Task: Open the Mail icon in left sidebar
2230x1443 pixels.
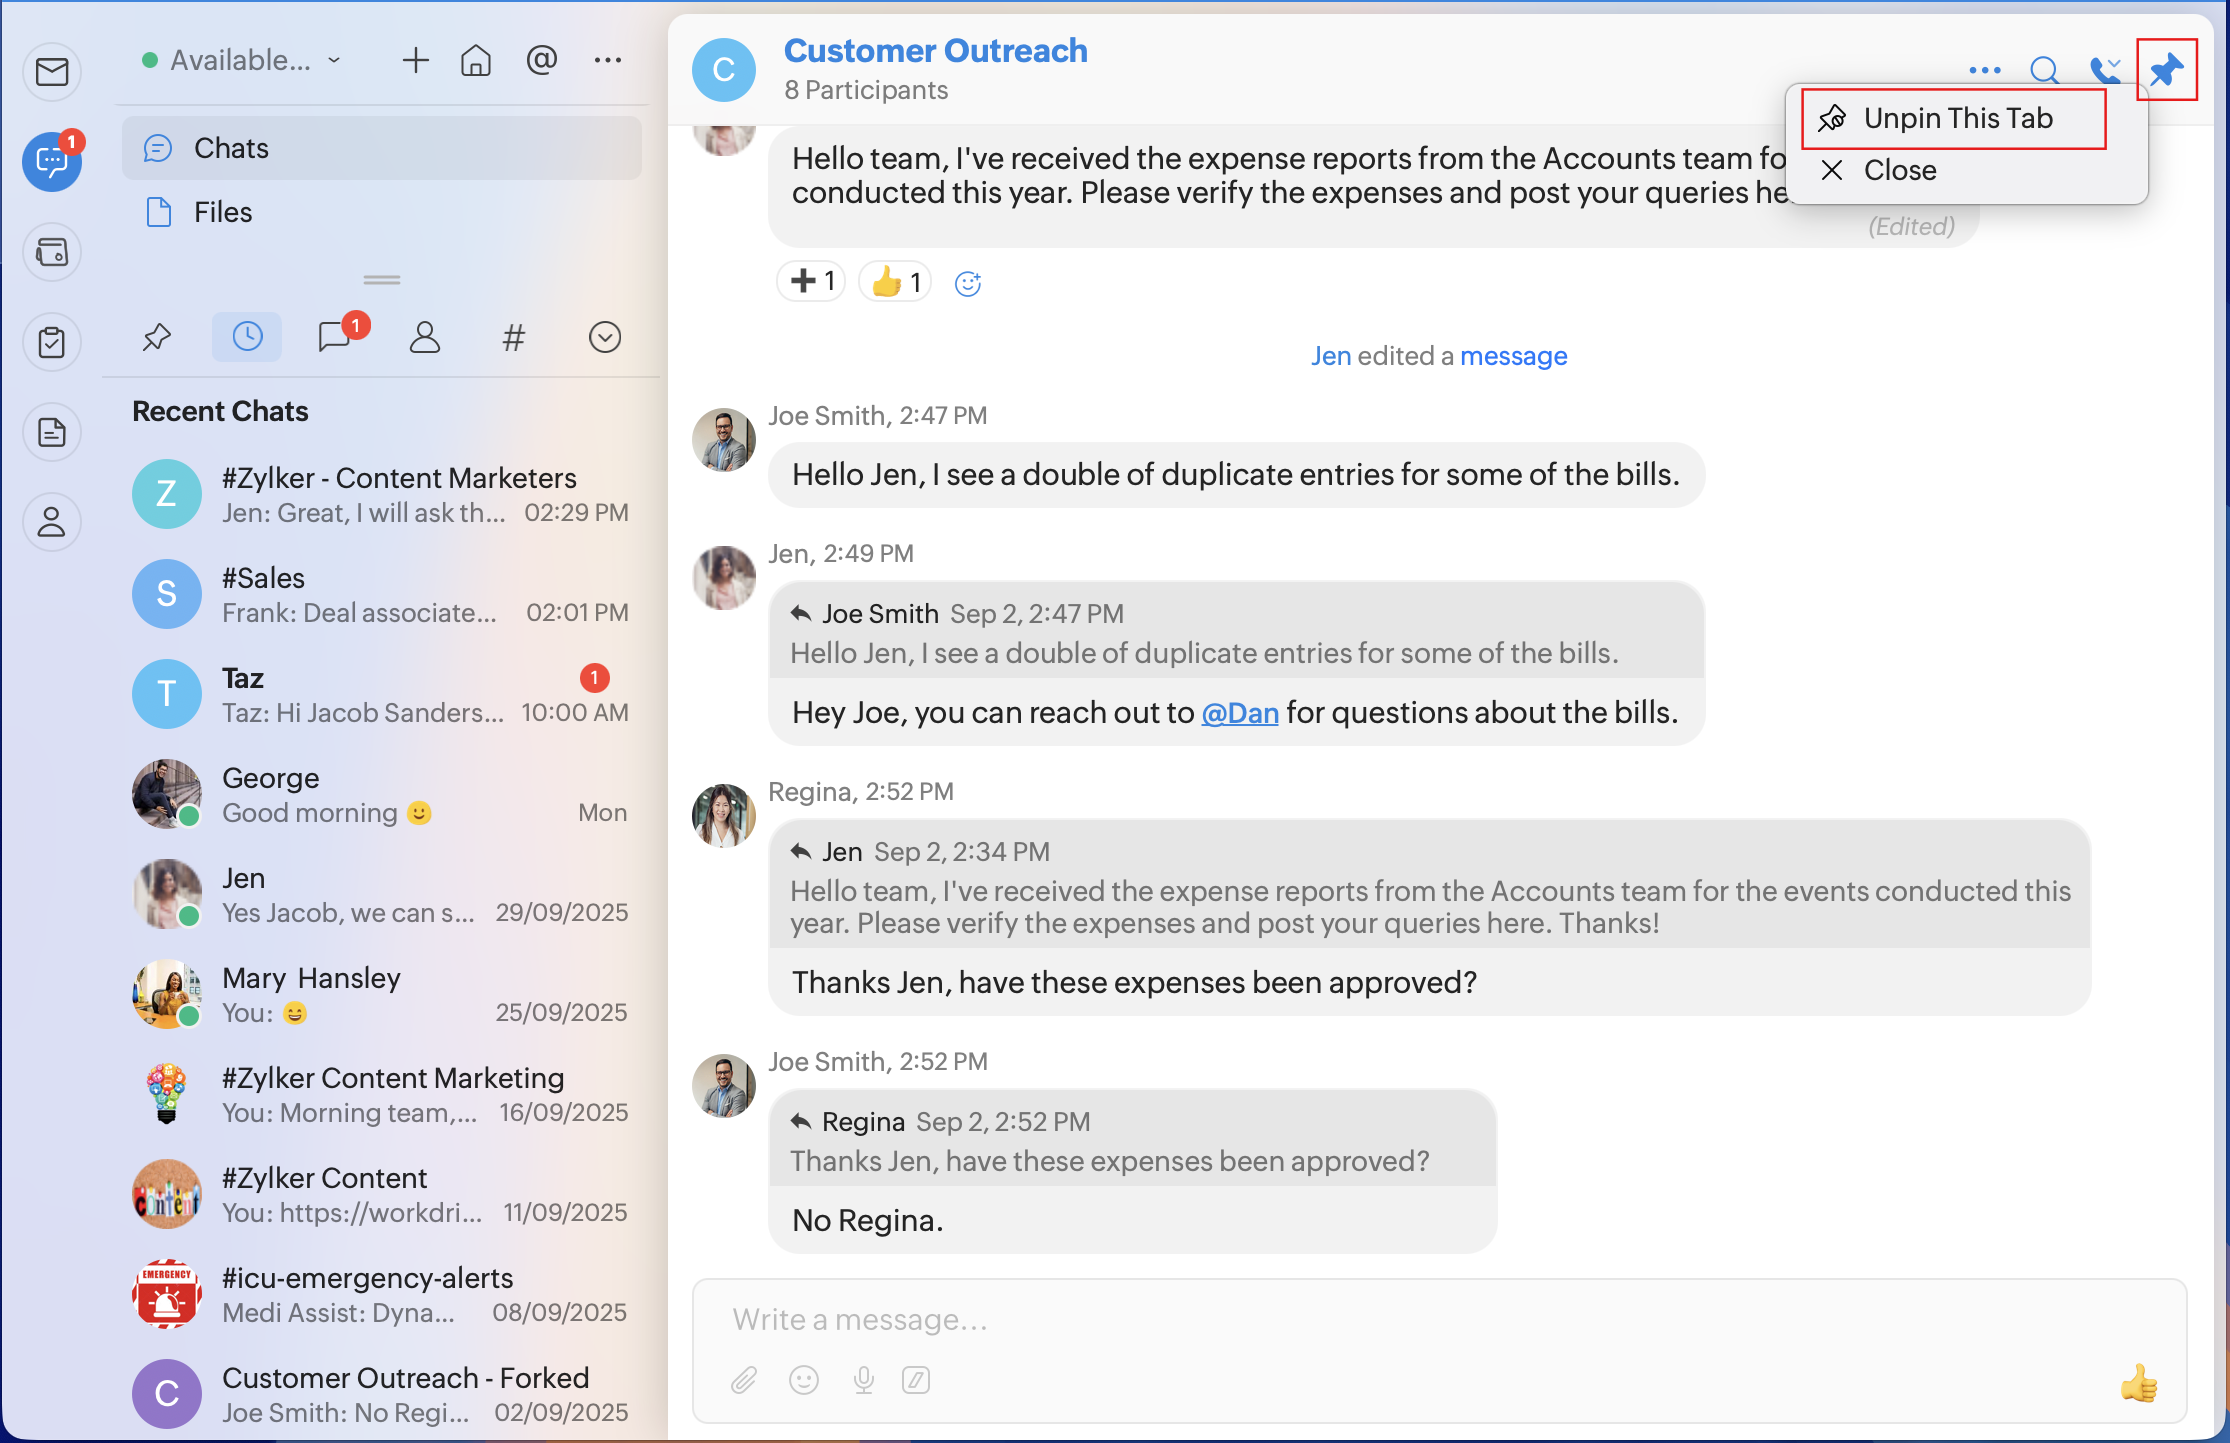Action: 52,72
